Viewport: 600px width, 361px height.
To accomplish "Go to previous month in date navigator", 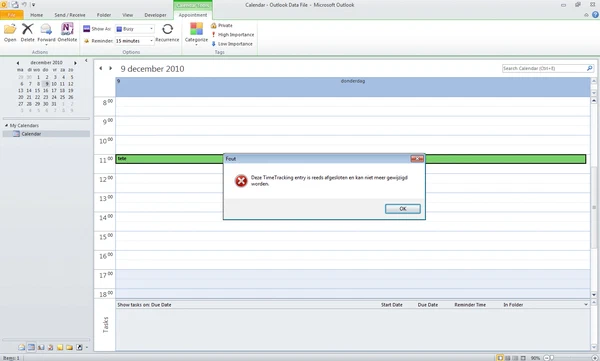I will pyautogui.click(x=18, y=63).
